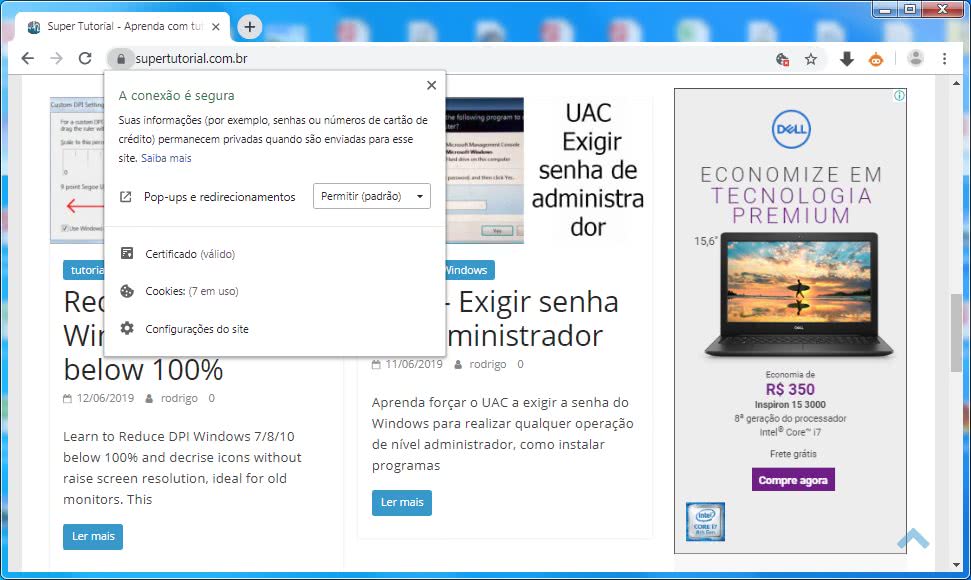Click author rodrigo under DPI article
Screen dimensions: 971x580
tap(179, 398)
